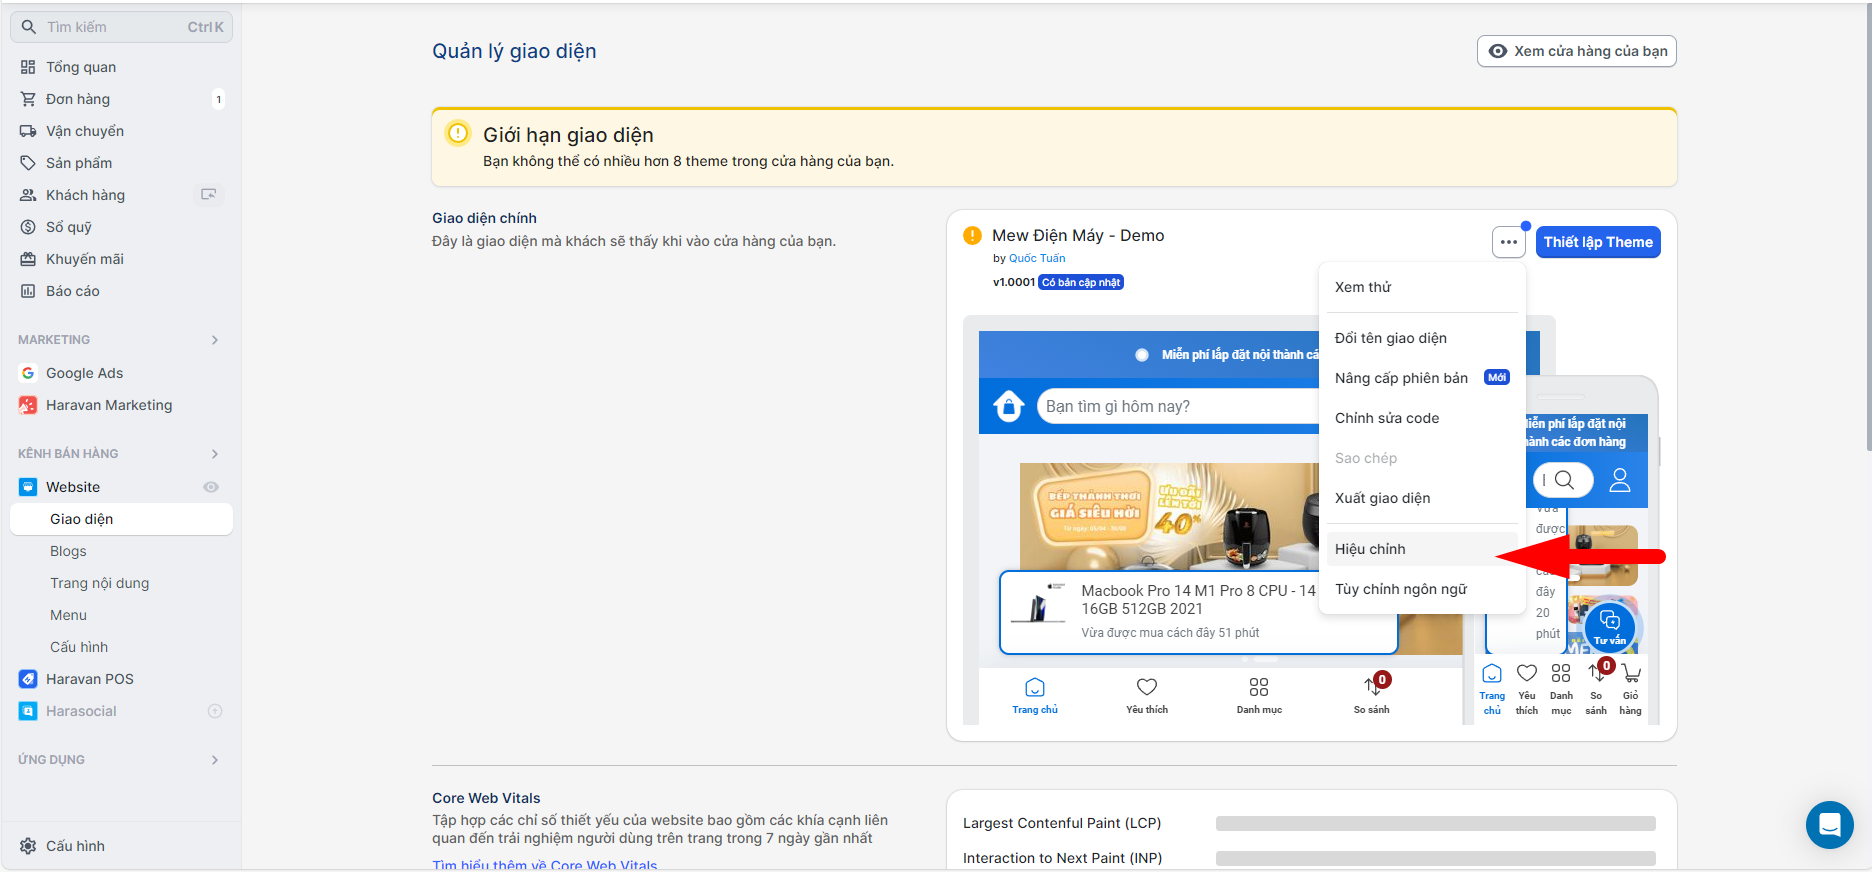Open Tổng quan dashboard icon
Image resolution: width=1872 pixels, height=872 pixels.
point(28,67)
